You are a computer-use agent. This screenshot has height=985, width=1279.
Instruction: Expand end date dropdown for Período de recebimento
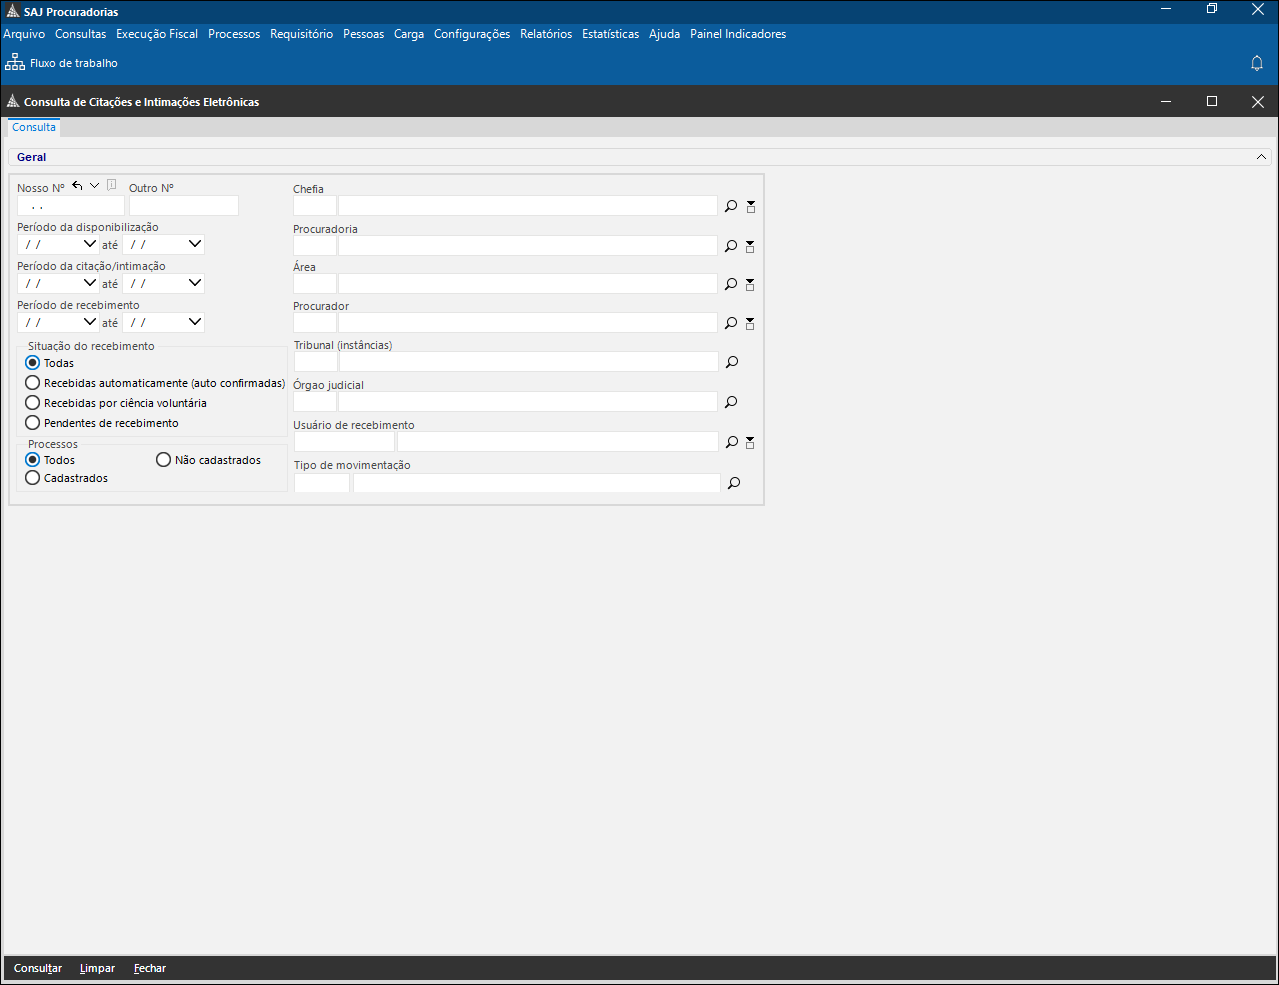pos(195,322)
